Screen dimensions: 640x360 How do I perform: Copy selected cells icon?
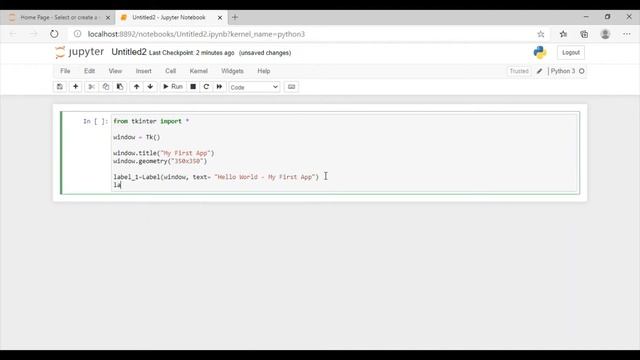pos(106,87)
